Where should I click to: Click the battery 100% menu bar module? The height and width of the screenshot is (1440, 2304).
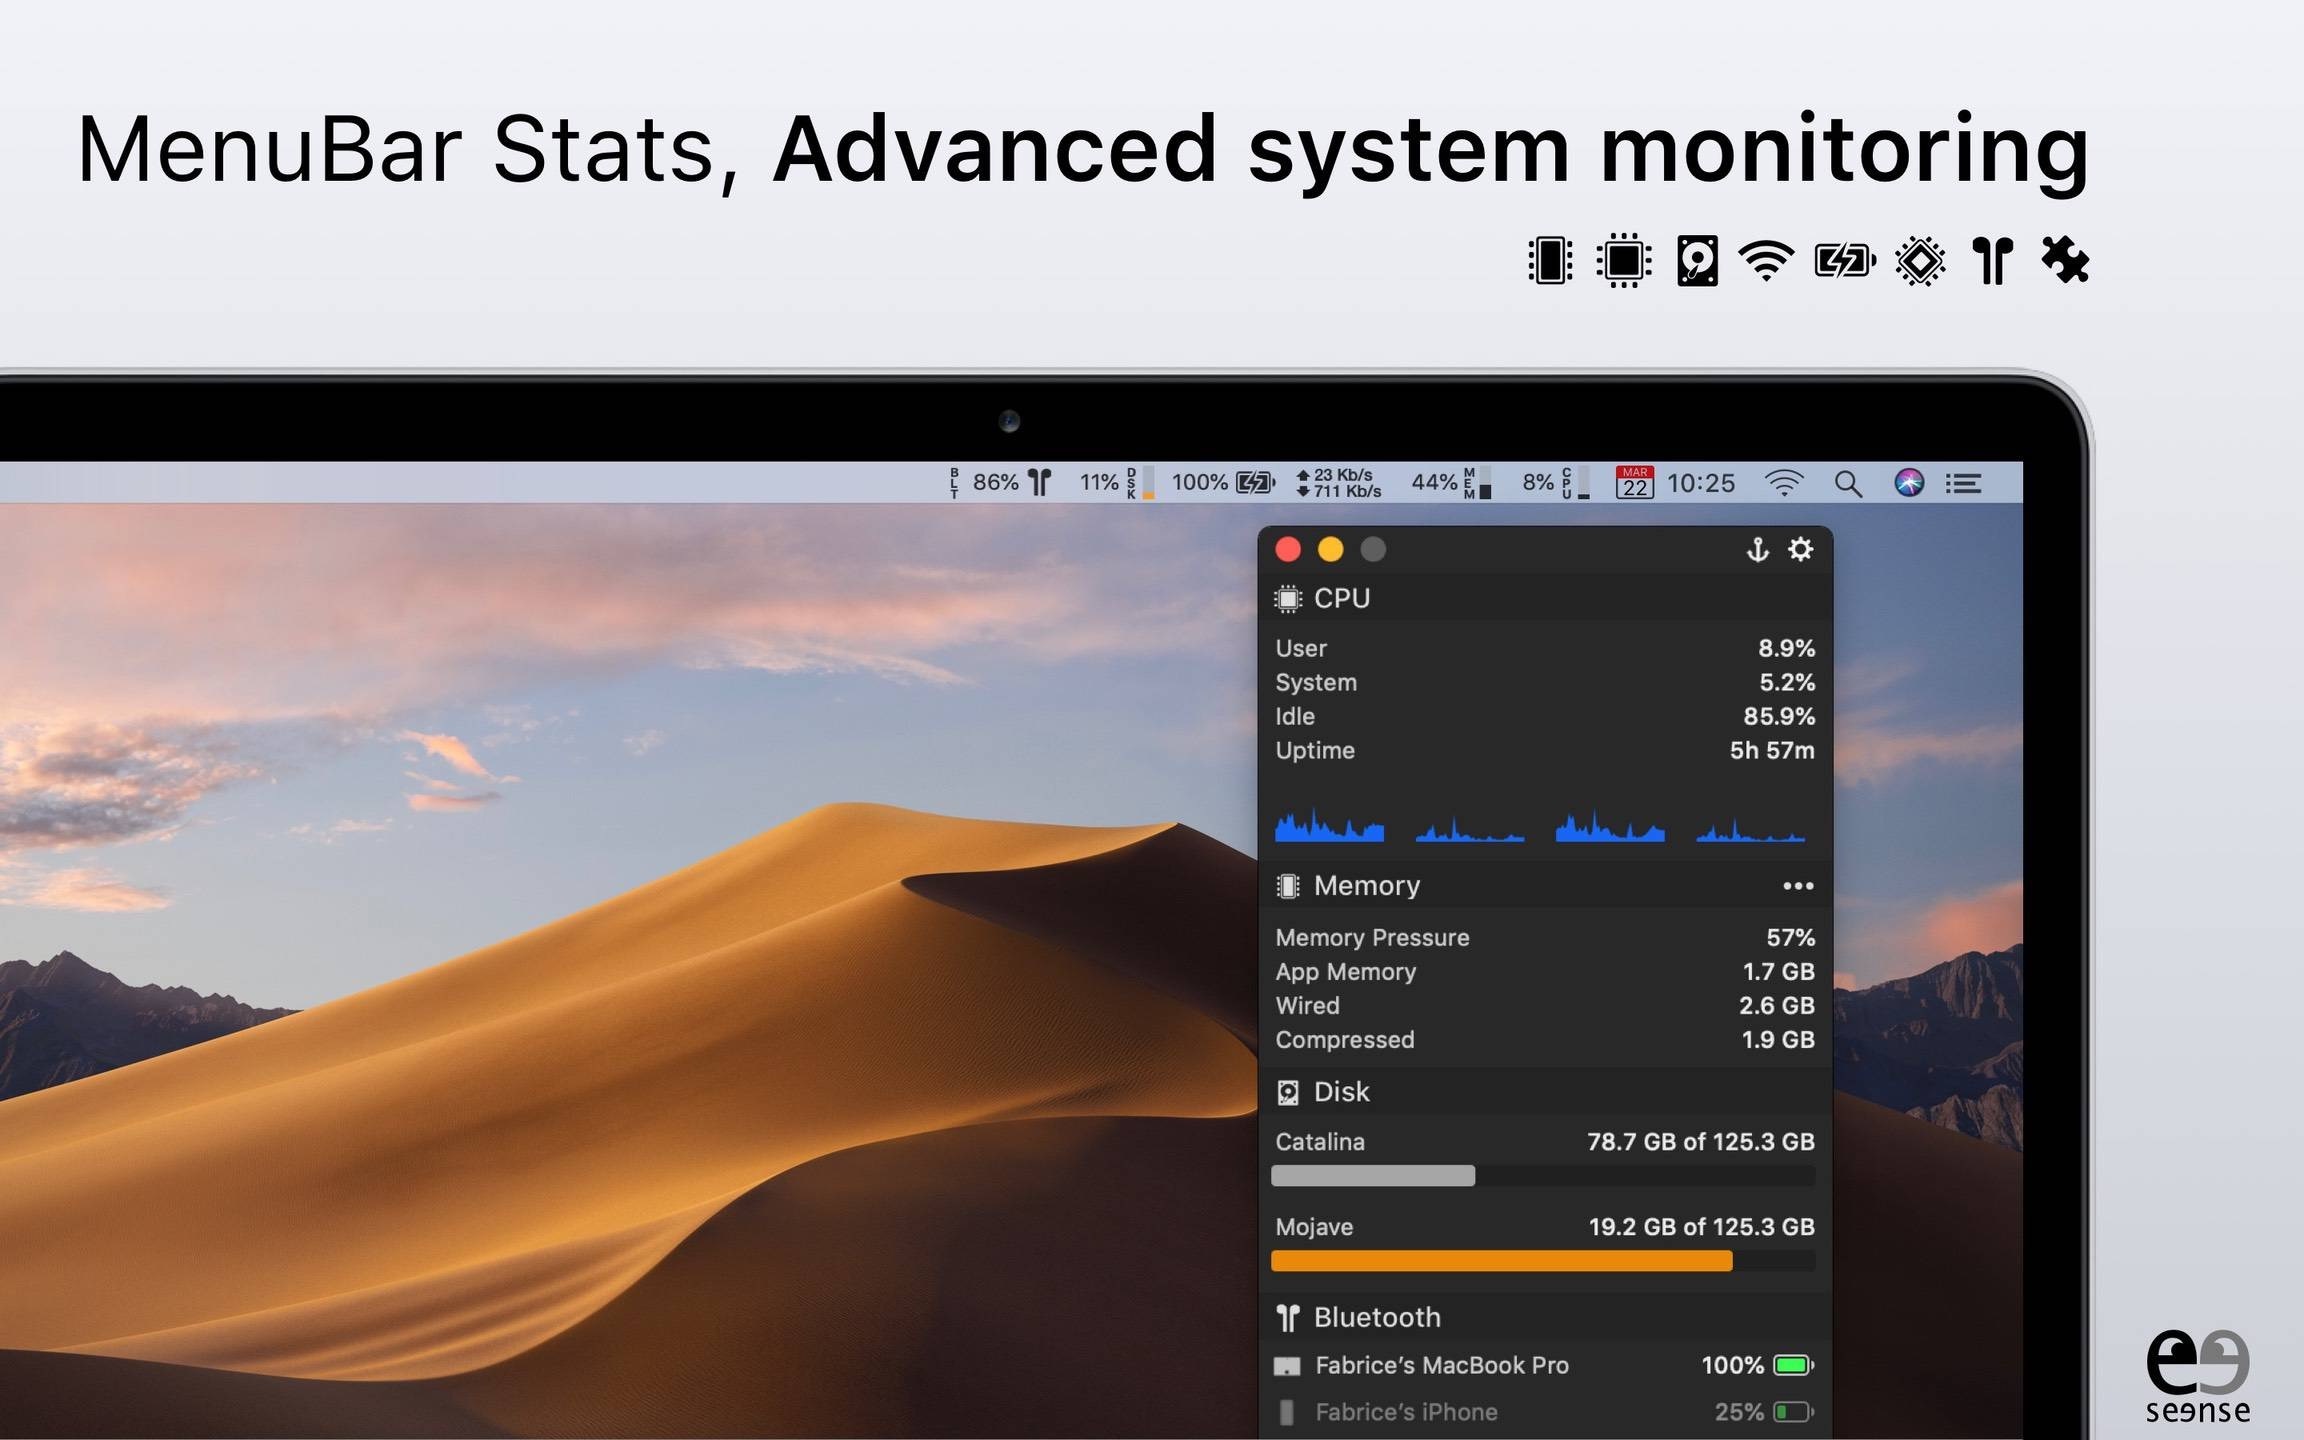pos(1223,483)
